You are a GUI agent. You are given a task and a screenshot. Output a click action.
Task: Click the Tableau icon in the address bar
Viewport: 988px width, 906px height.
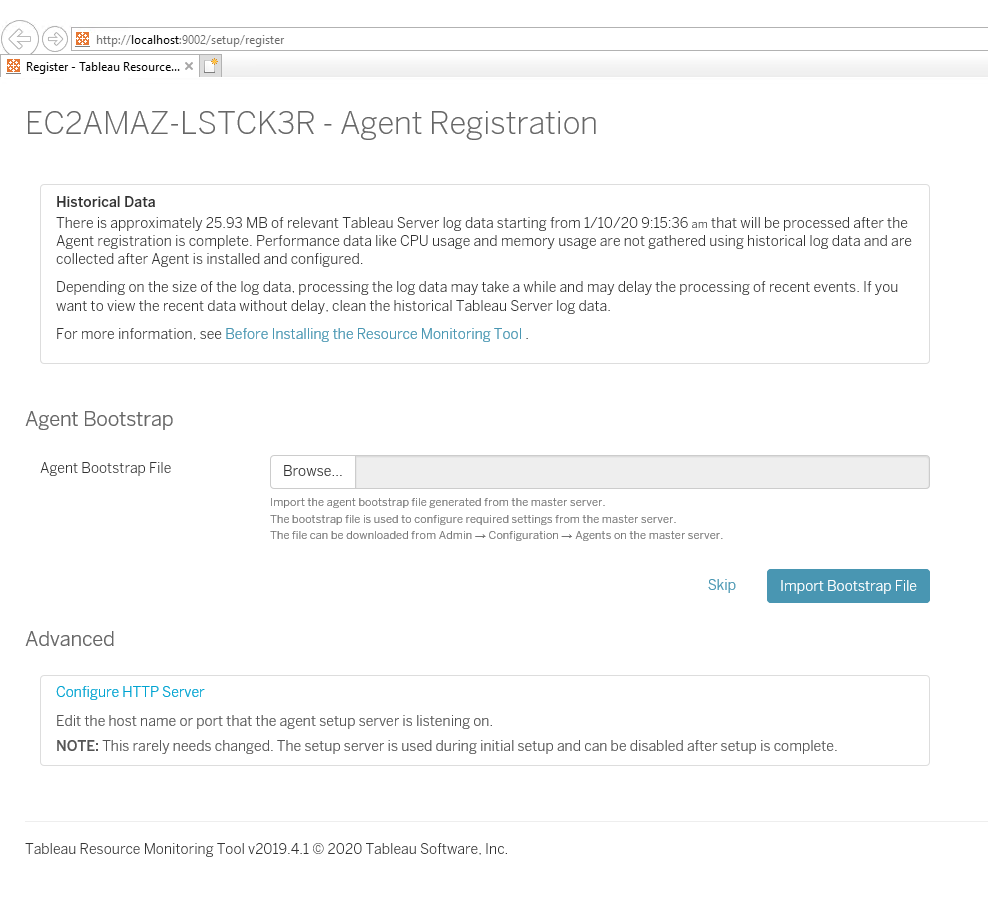pos(82,39)
